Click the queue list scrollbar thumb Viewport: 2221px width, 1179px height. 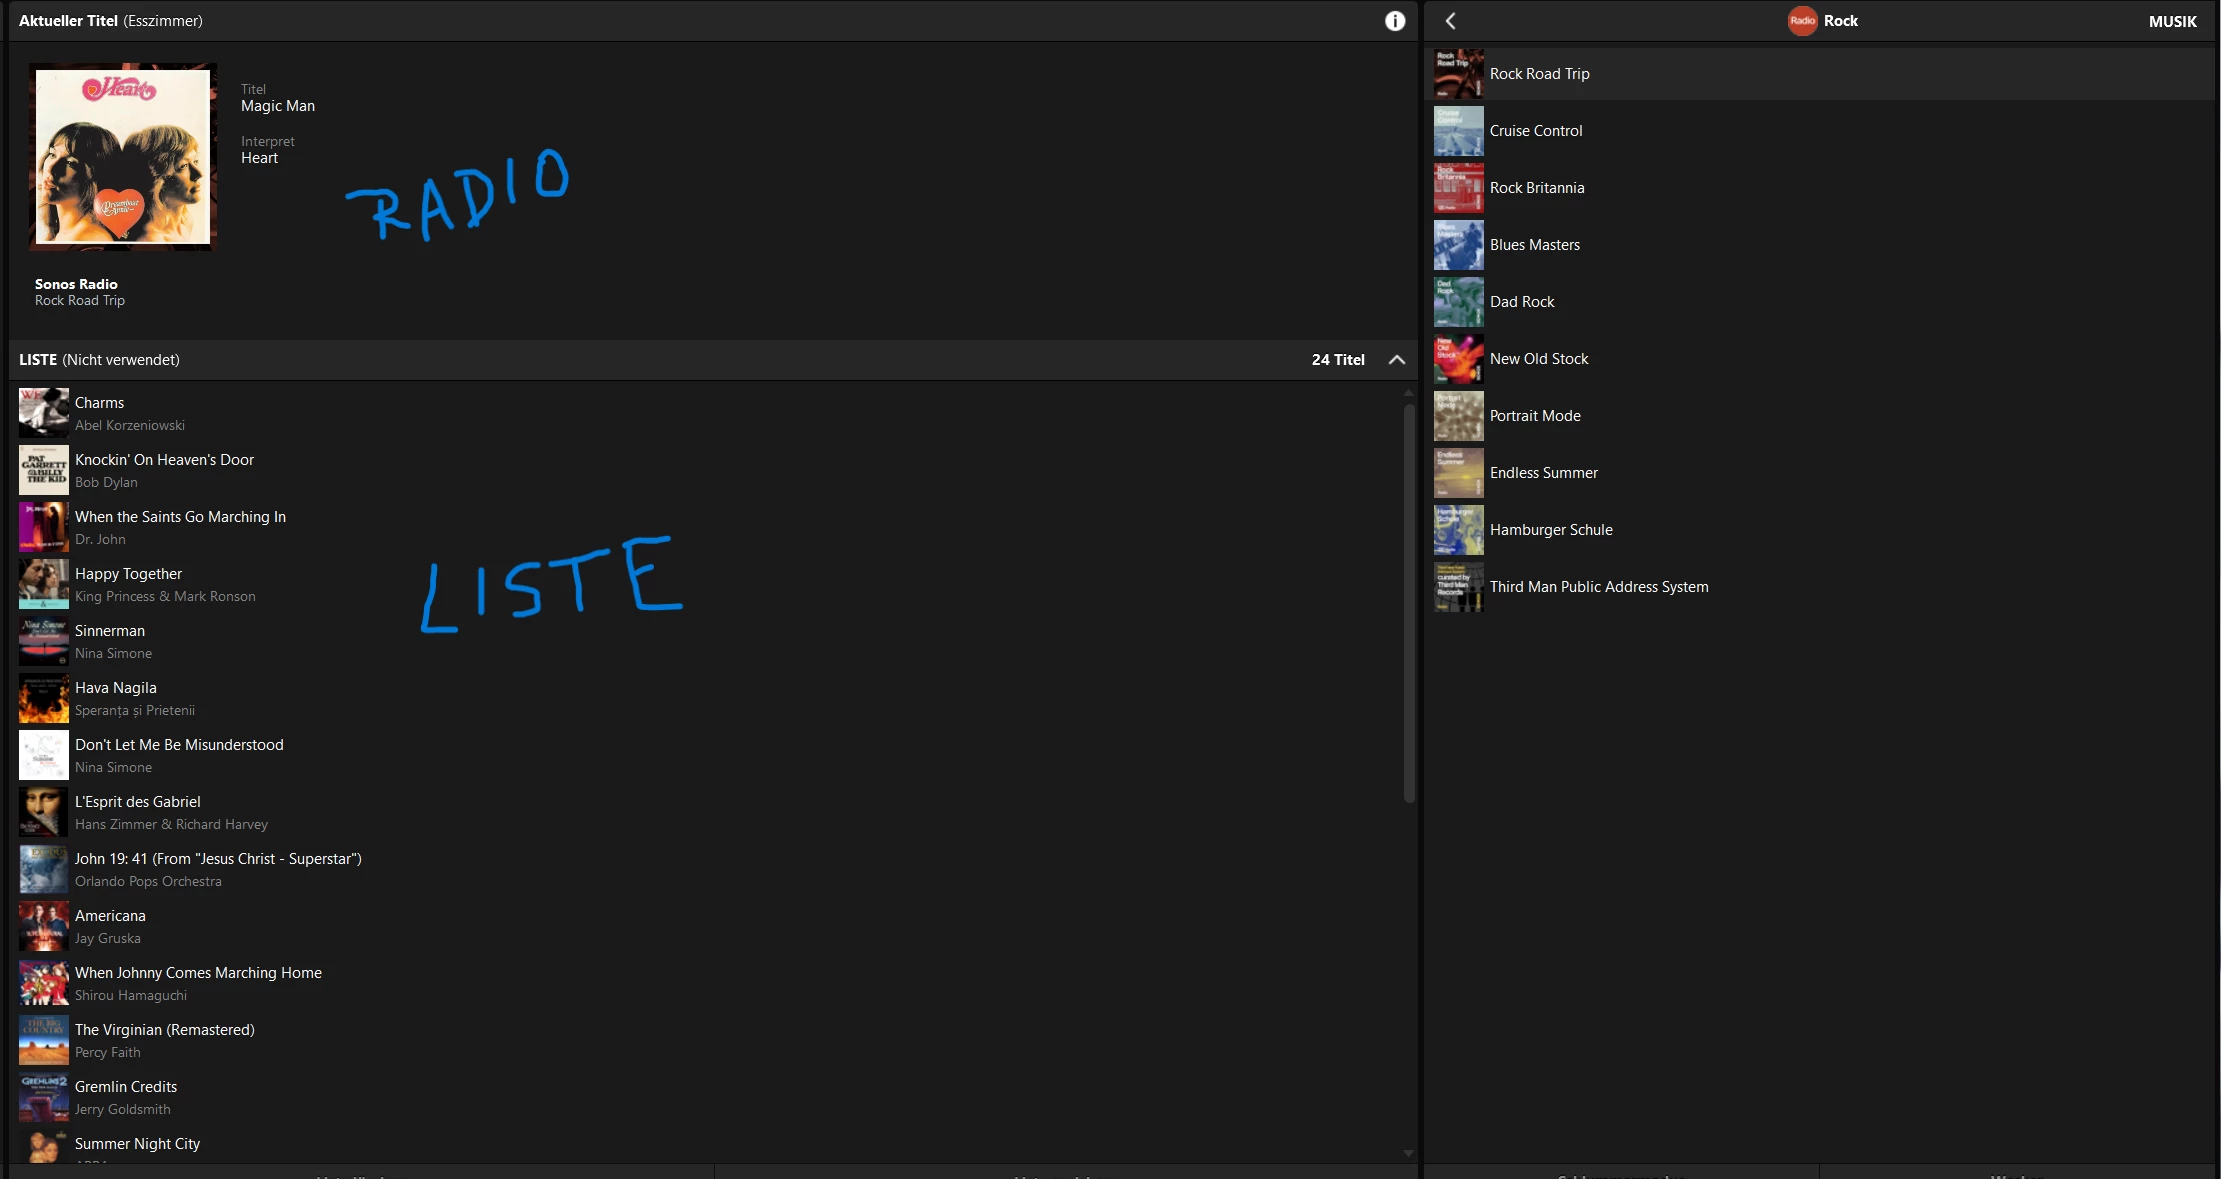pos(1409,603)
